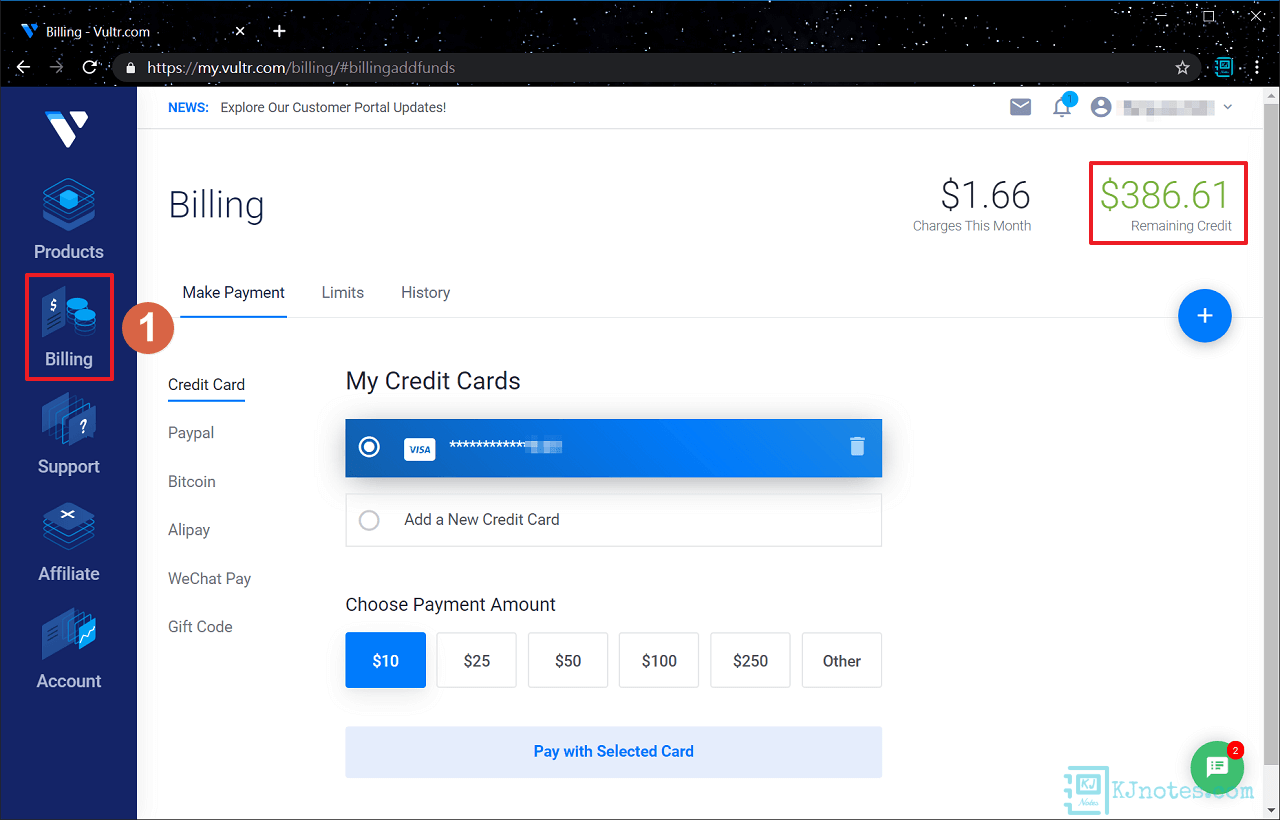Click Pay with Selected Card

point(614,752)
